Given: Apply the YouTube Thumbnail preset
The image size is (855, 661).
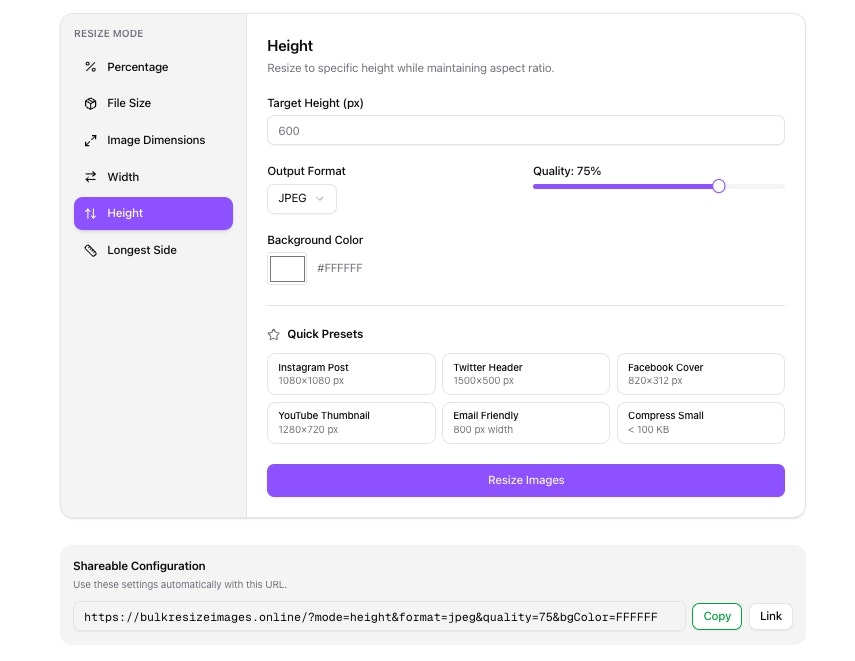Looking at the screenshot, I should click(351, 422).
